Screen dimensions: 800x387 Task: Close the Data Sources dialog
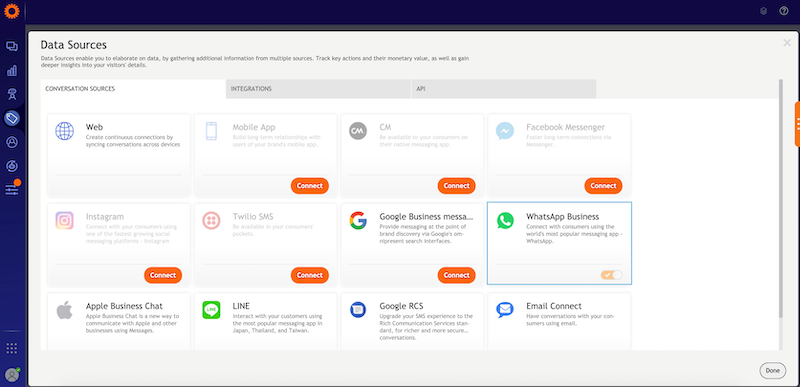[787, 43]
